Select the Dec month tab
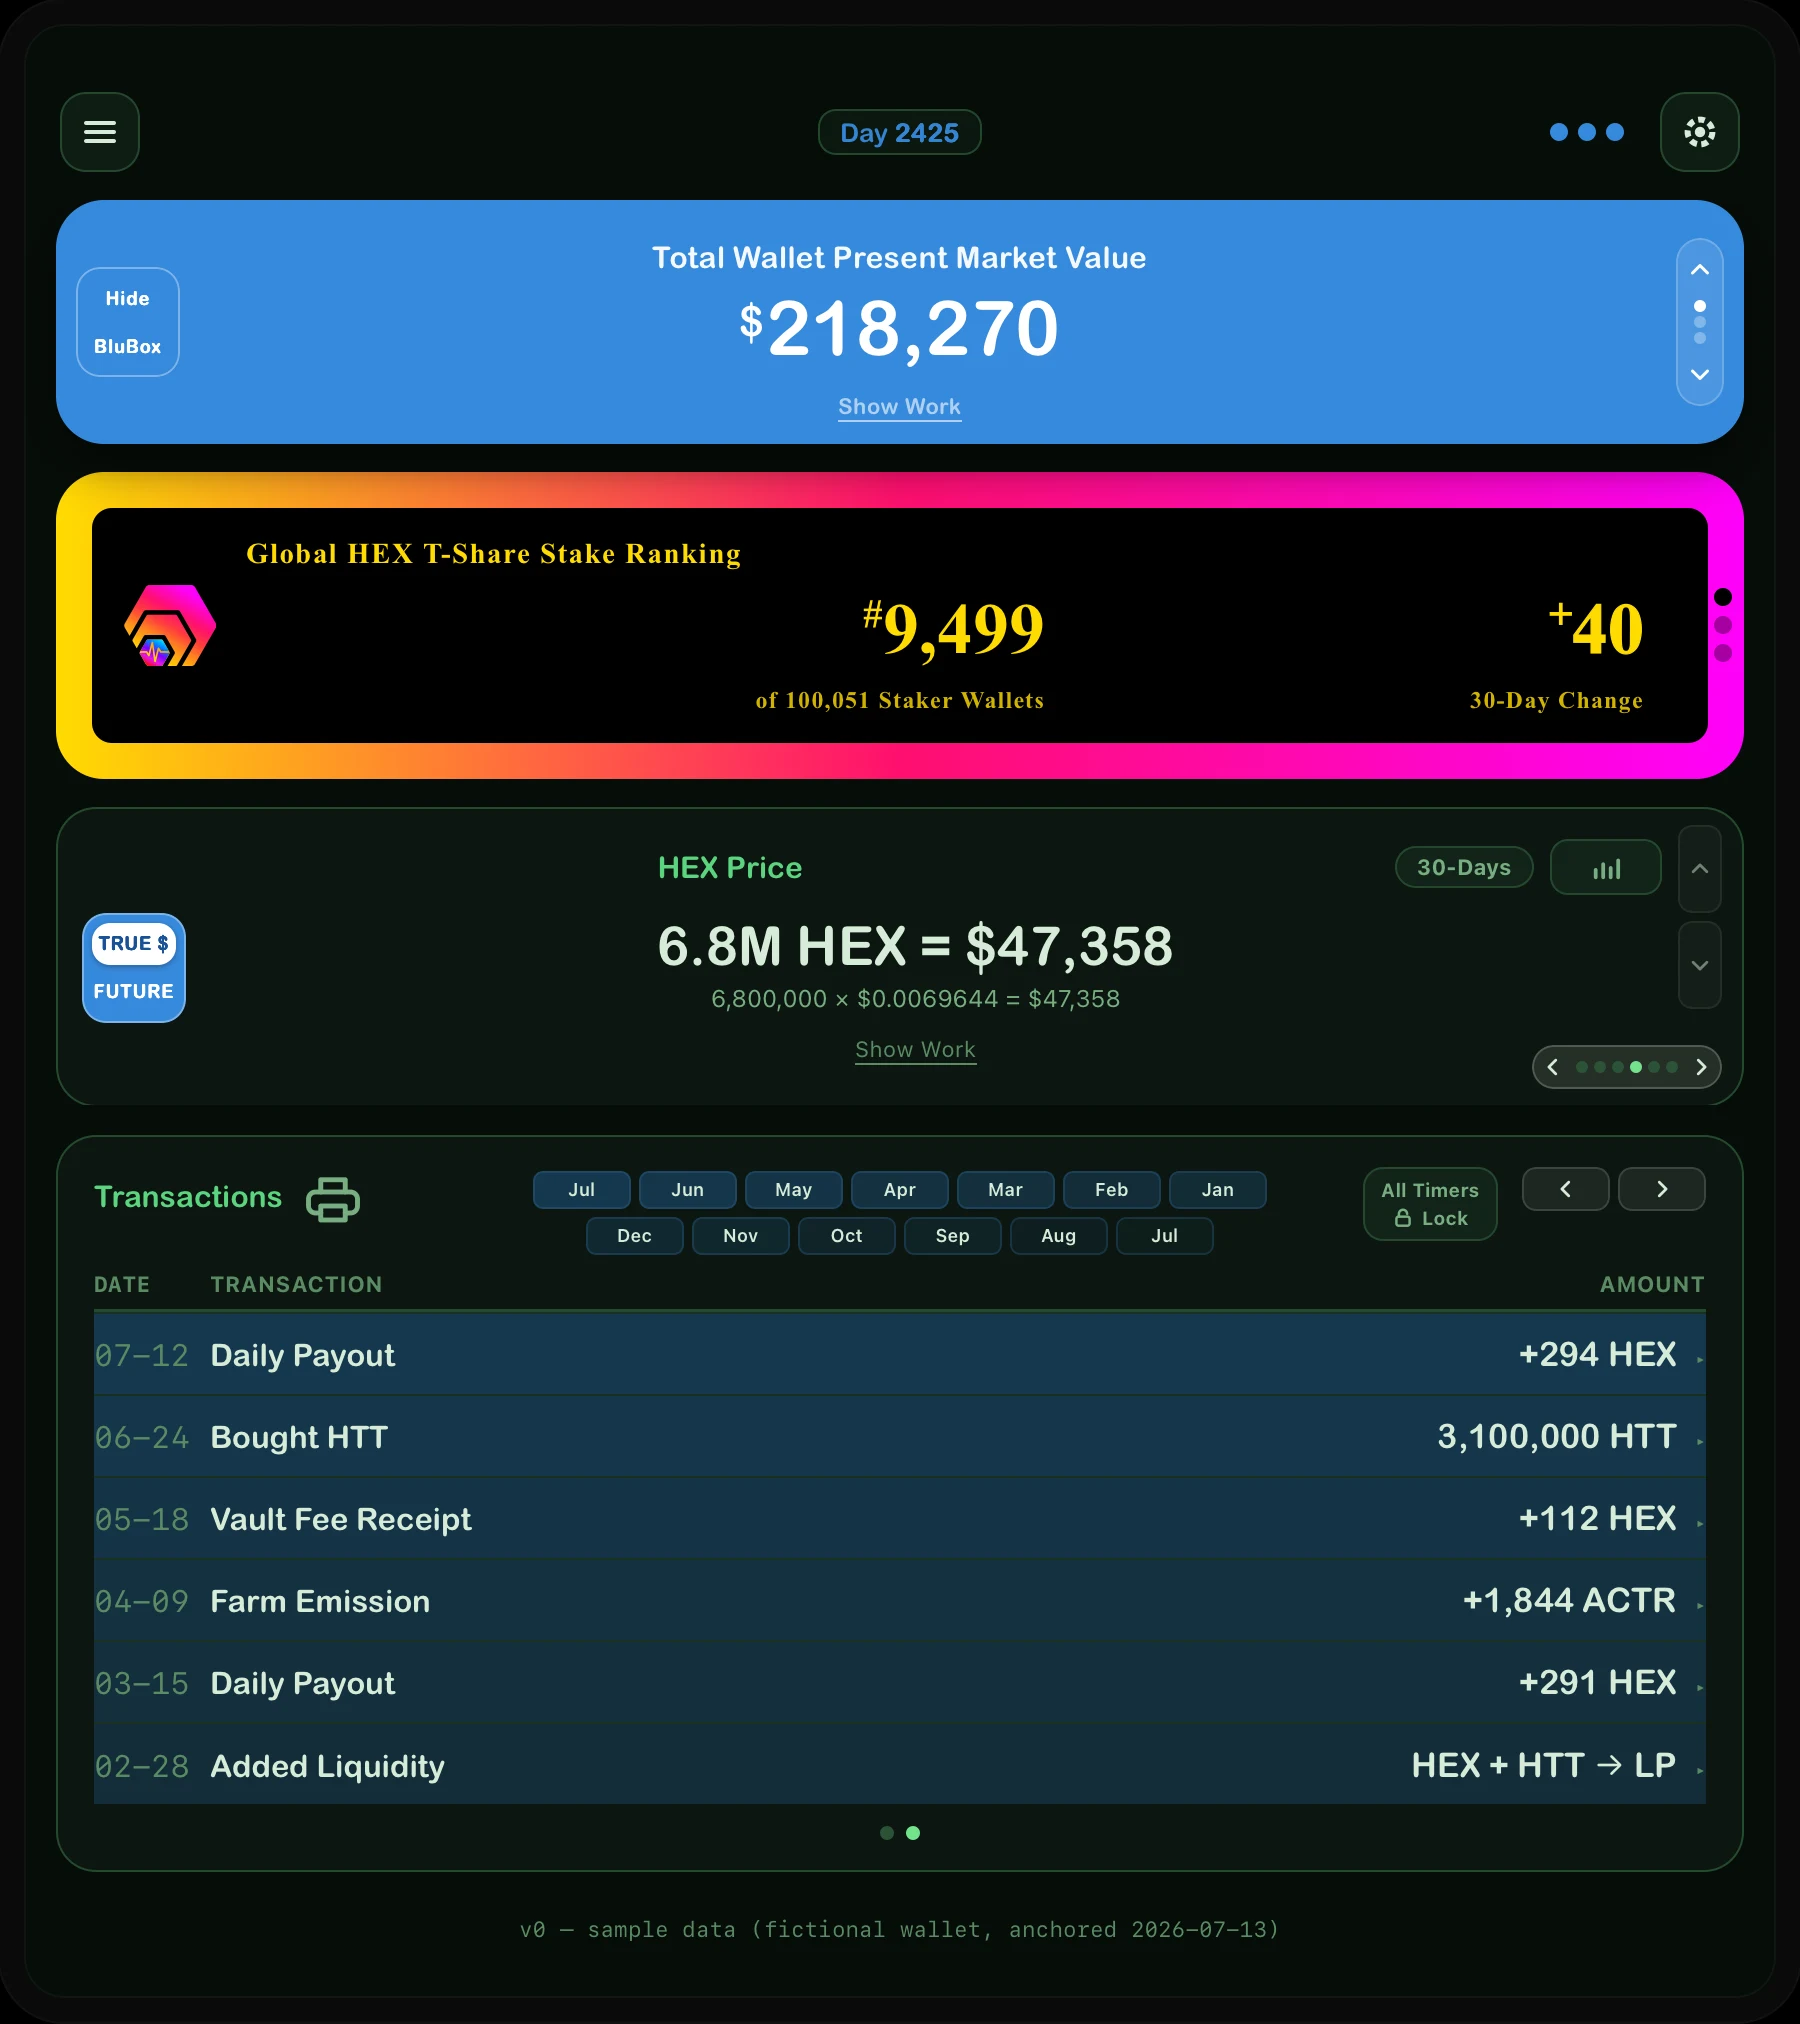Screen dimensions: 1800x2024 [635, 1236]
